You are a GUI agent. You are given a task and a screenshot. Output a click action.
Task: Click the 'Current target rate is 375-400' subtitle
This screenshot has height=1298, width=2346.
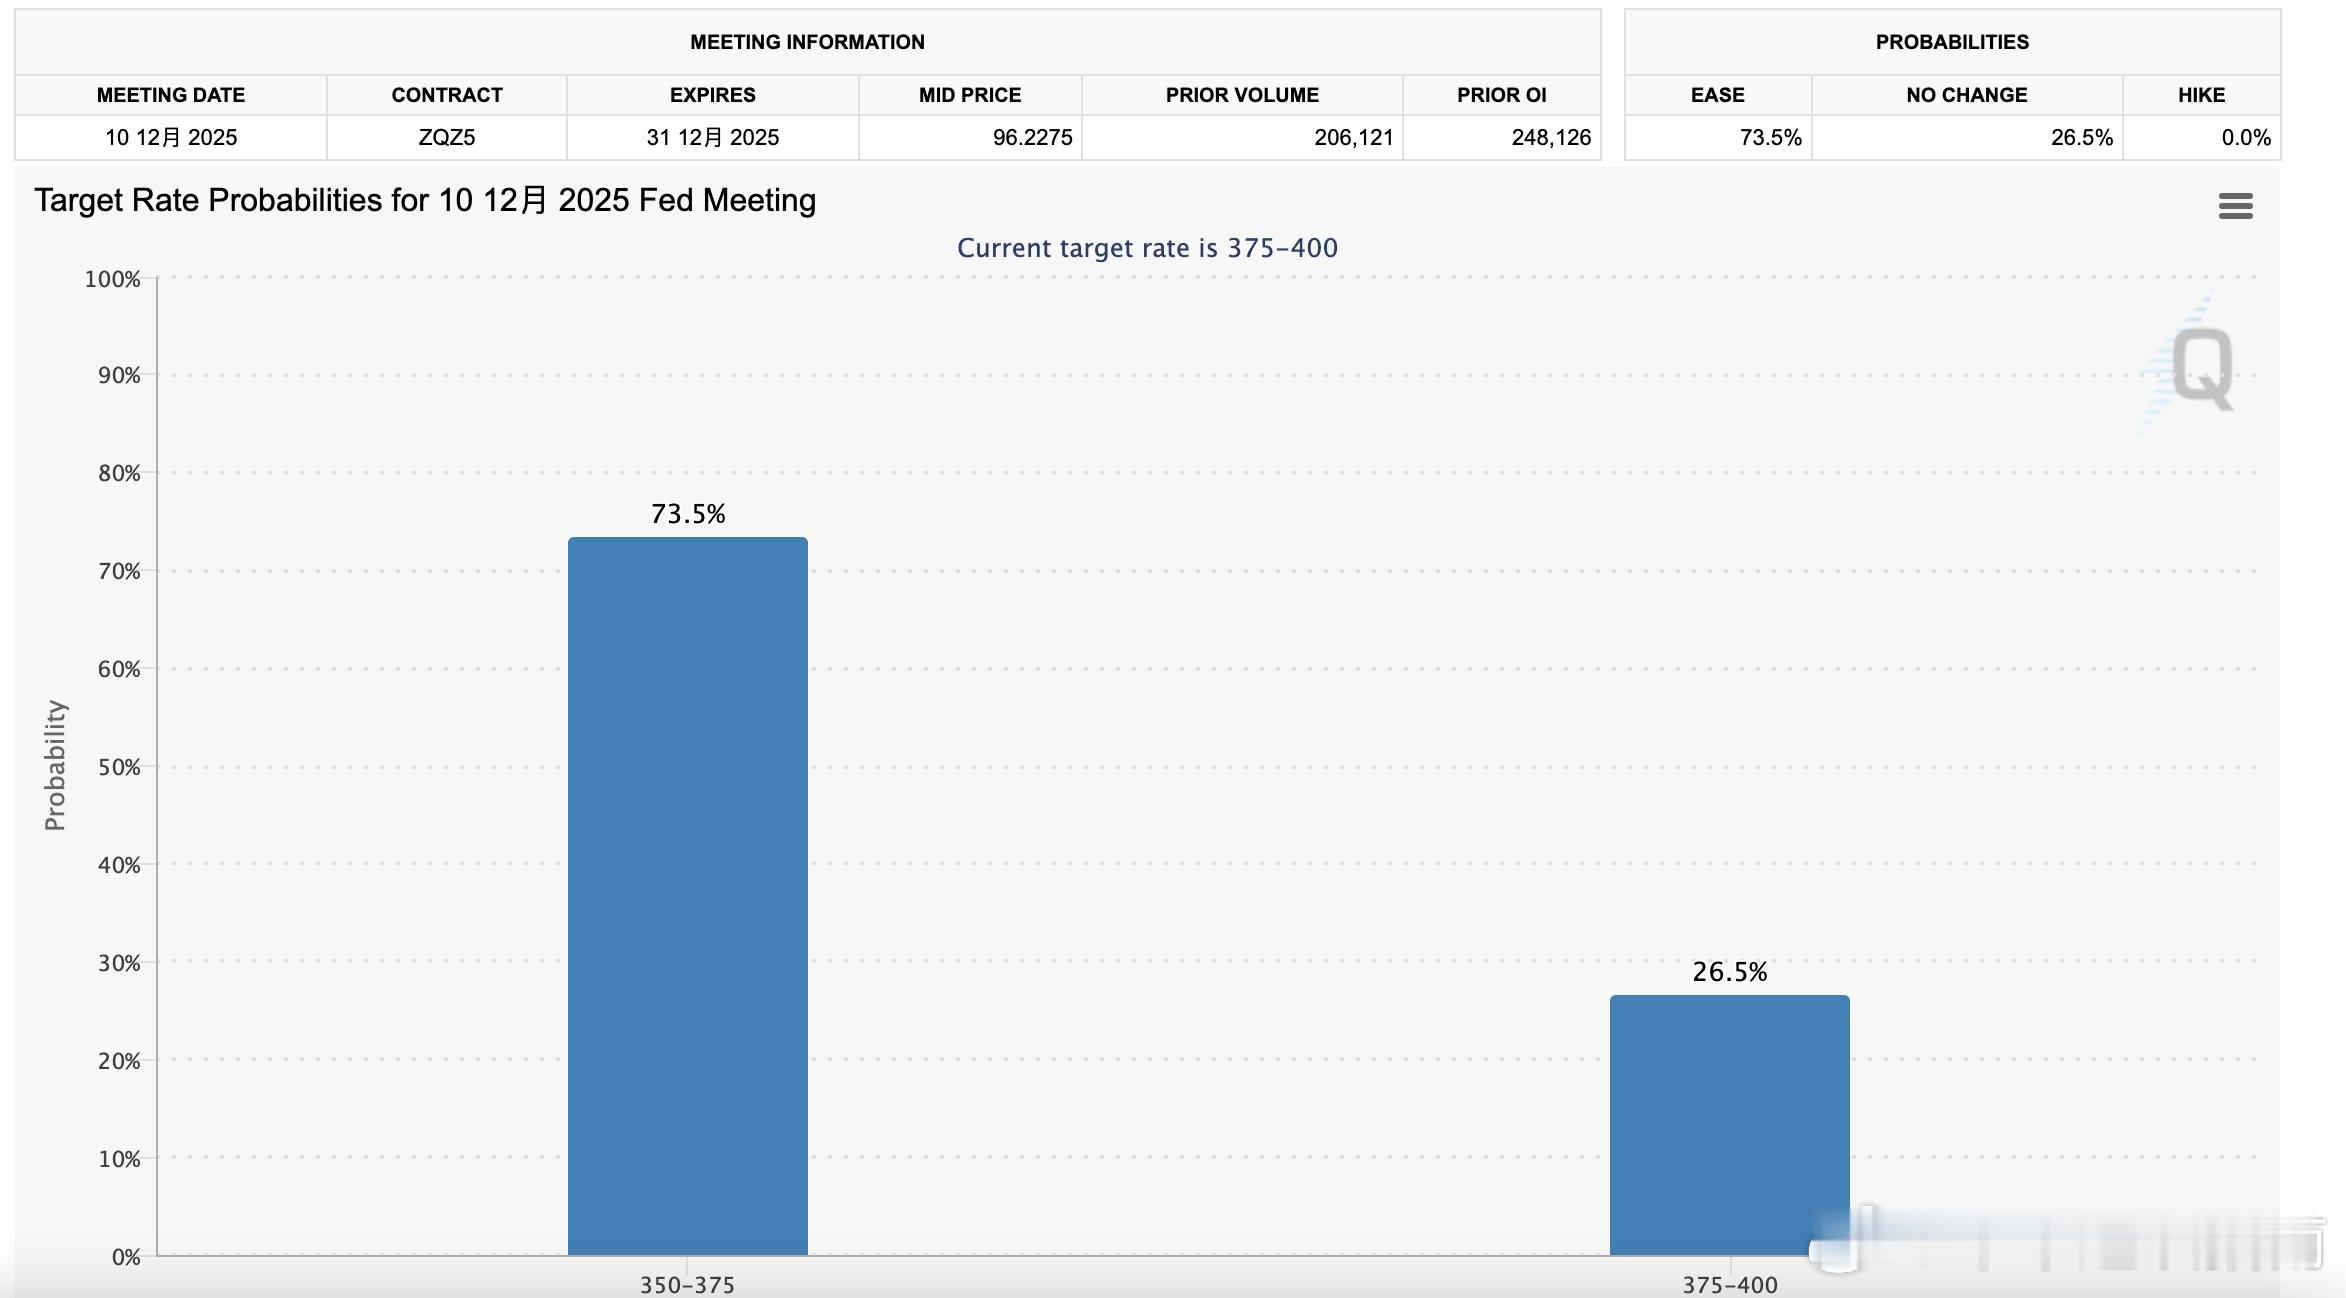pos(1147,248)
